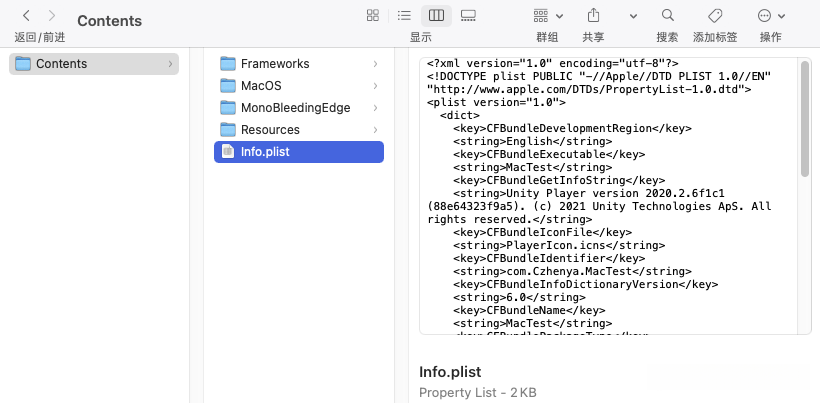Select the Resources folder

coord(270,130)
